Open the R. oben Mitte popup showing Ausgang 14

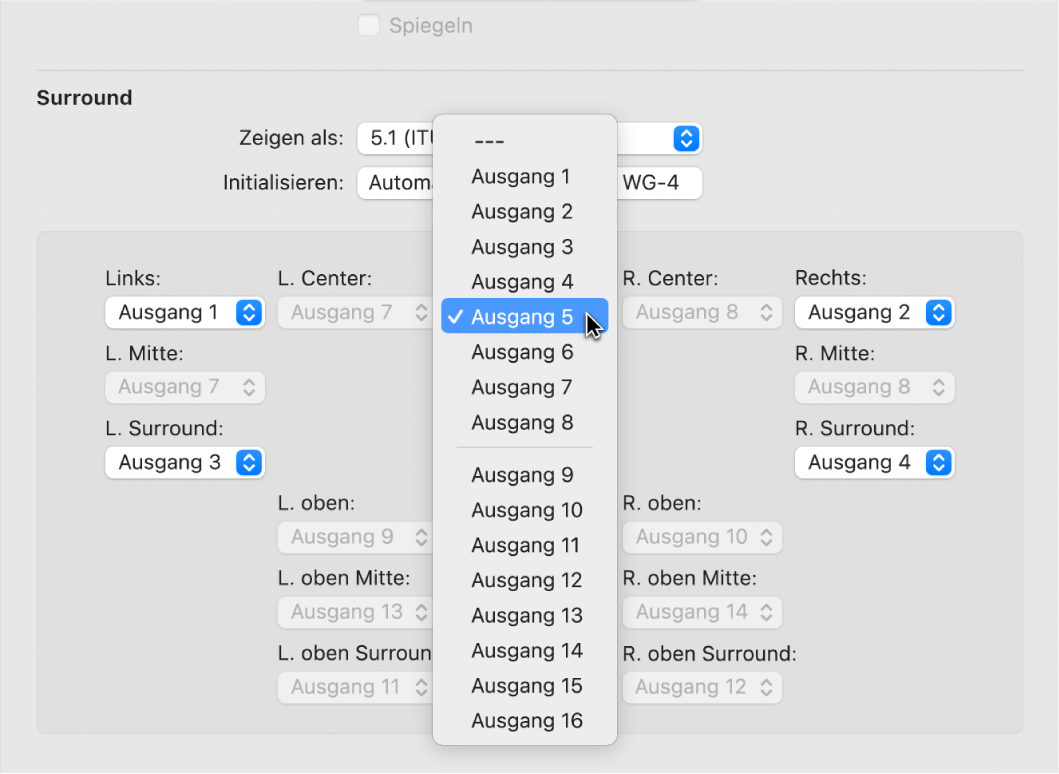pyautogui.click(x=702, y=612)
